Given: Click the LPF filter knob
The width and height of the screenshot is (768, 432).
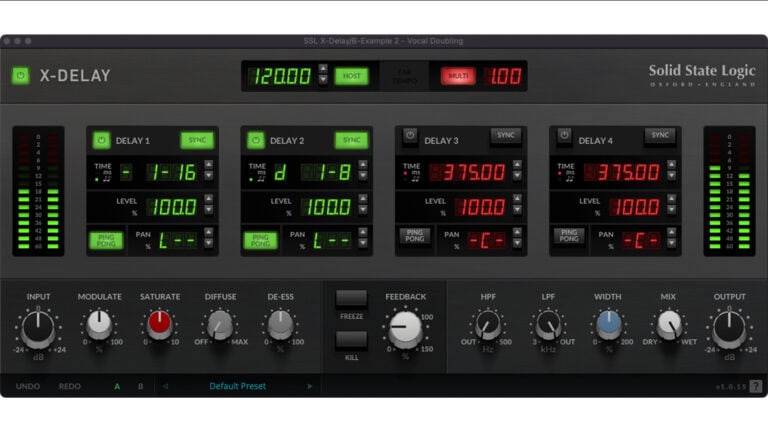Looking at the screenshot, I should [548, 324].
